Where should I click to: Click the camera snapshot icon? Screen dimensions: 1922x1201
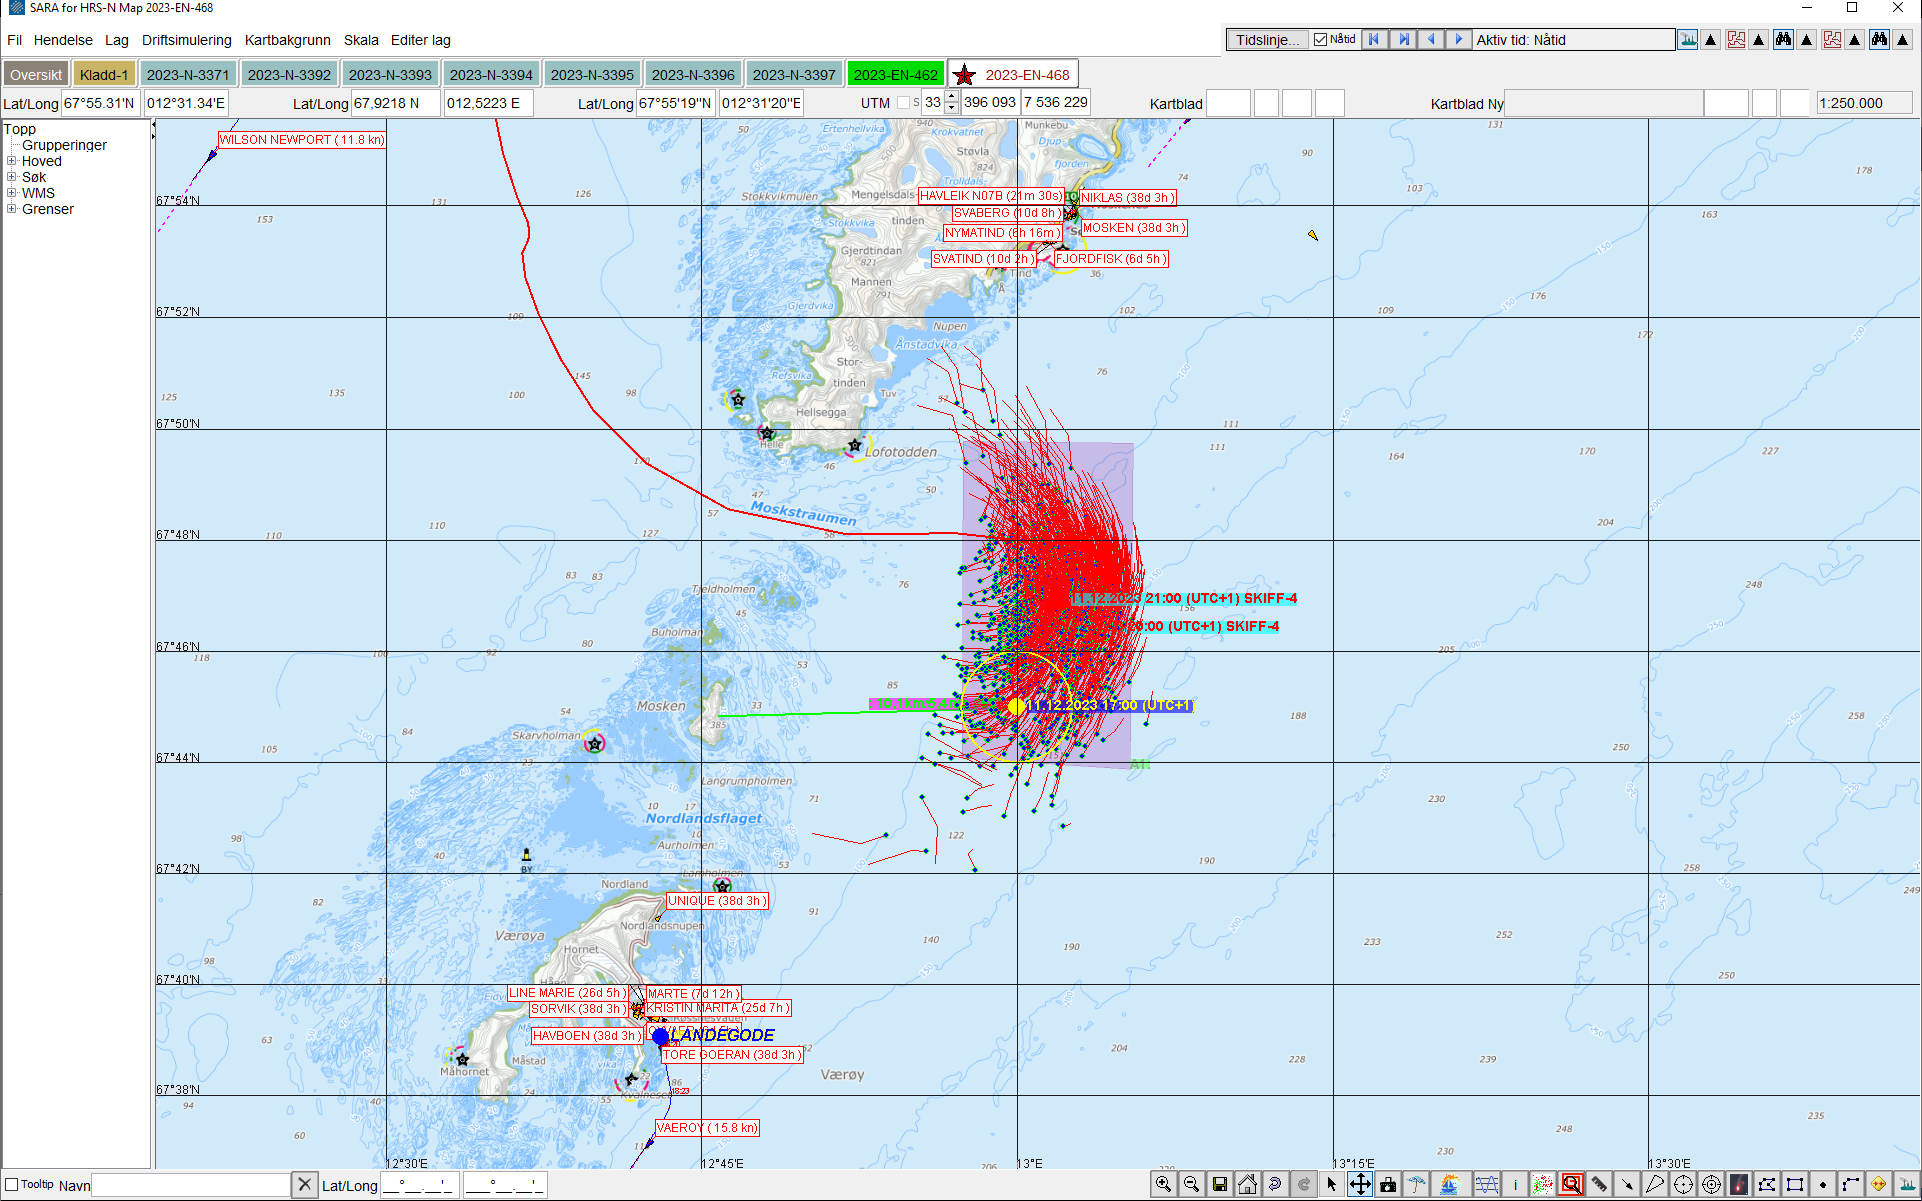point(1388,1184)
